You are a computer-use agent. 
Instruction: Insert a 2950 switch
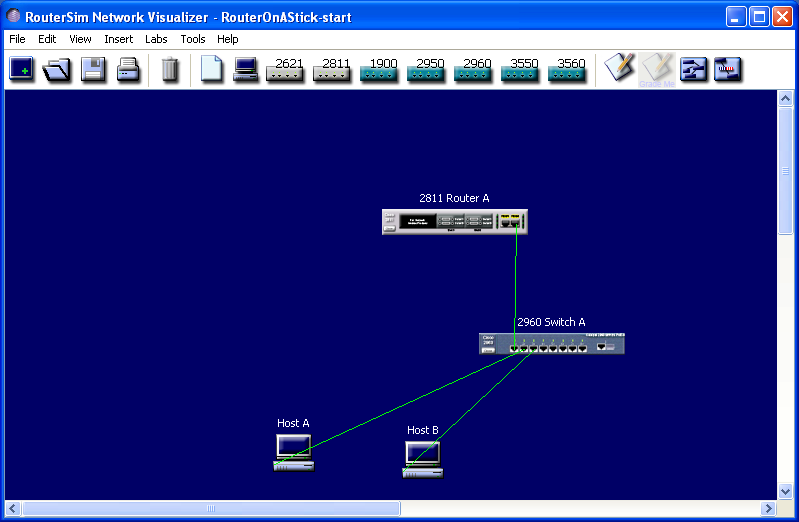[x=425, y=69]
